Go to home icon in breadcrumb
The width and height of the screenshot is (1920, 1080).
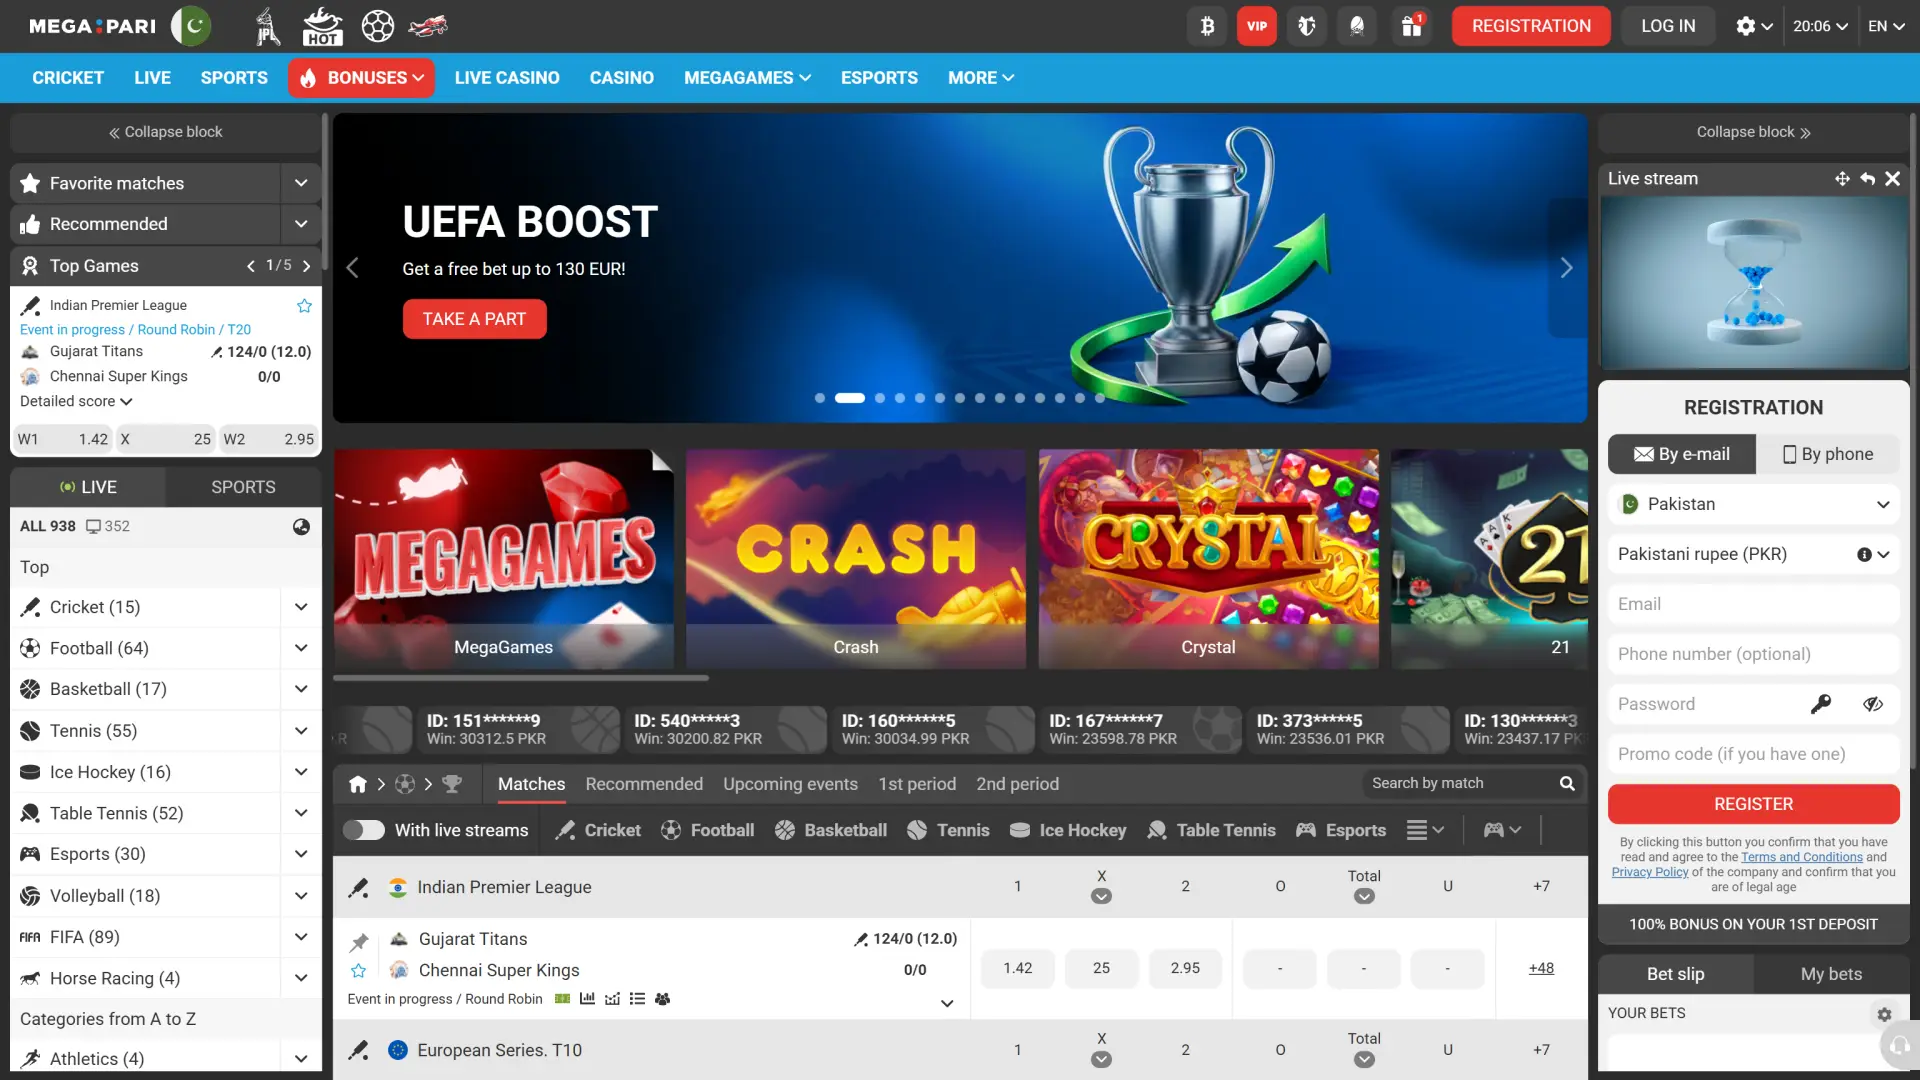coord(358,785)
